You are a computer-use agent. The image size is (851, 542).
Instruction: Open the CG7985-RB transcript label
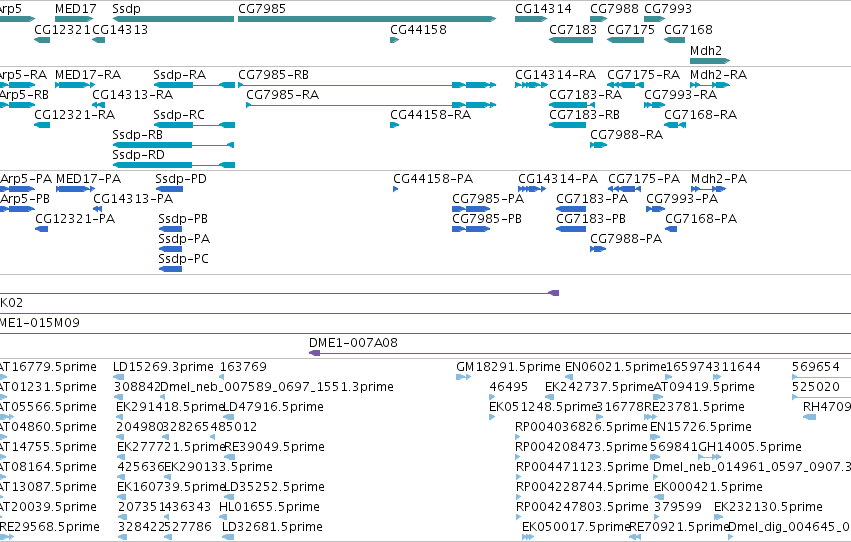[x=274, y=74]
